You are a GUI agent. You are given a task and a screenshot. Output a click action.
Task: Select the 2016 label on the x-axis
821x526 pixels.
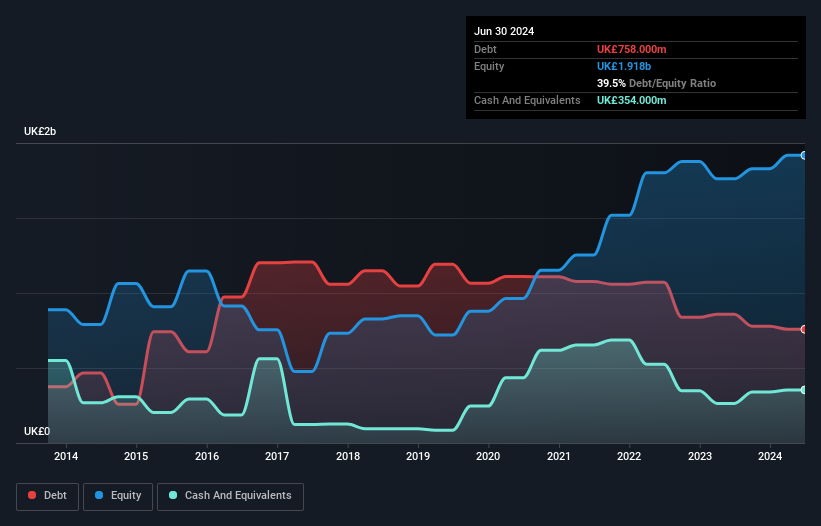(x=207, y=456)
